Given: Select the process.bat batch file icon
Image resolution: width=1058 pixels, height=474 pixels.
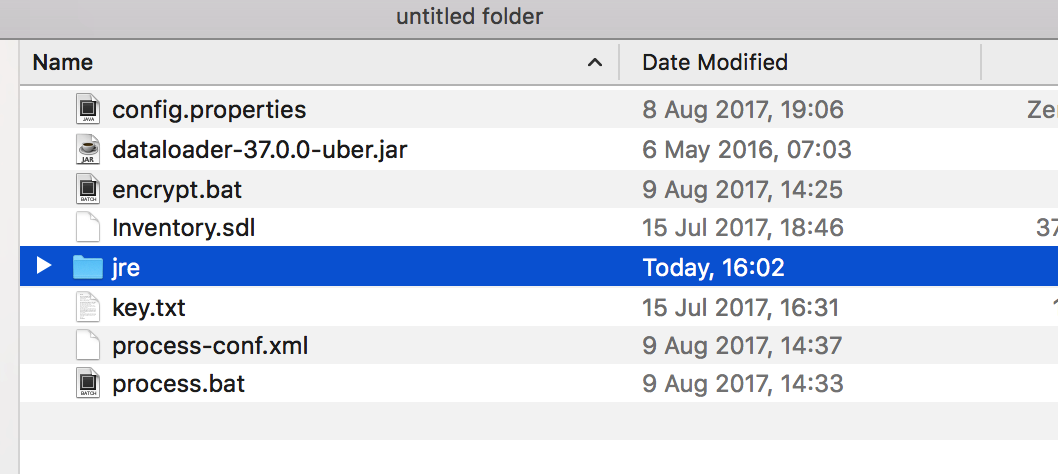Looking at the screenshot, I should pyautogui.click(x=88, y=384).
